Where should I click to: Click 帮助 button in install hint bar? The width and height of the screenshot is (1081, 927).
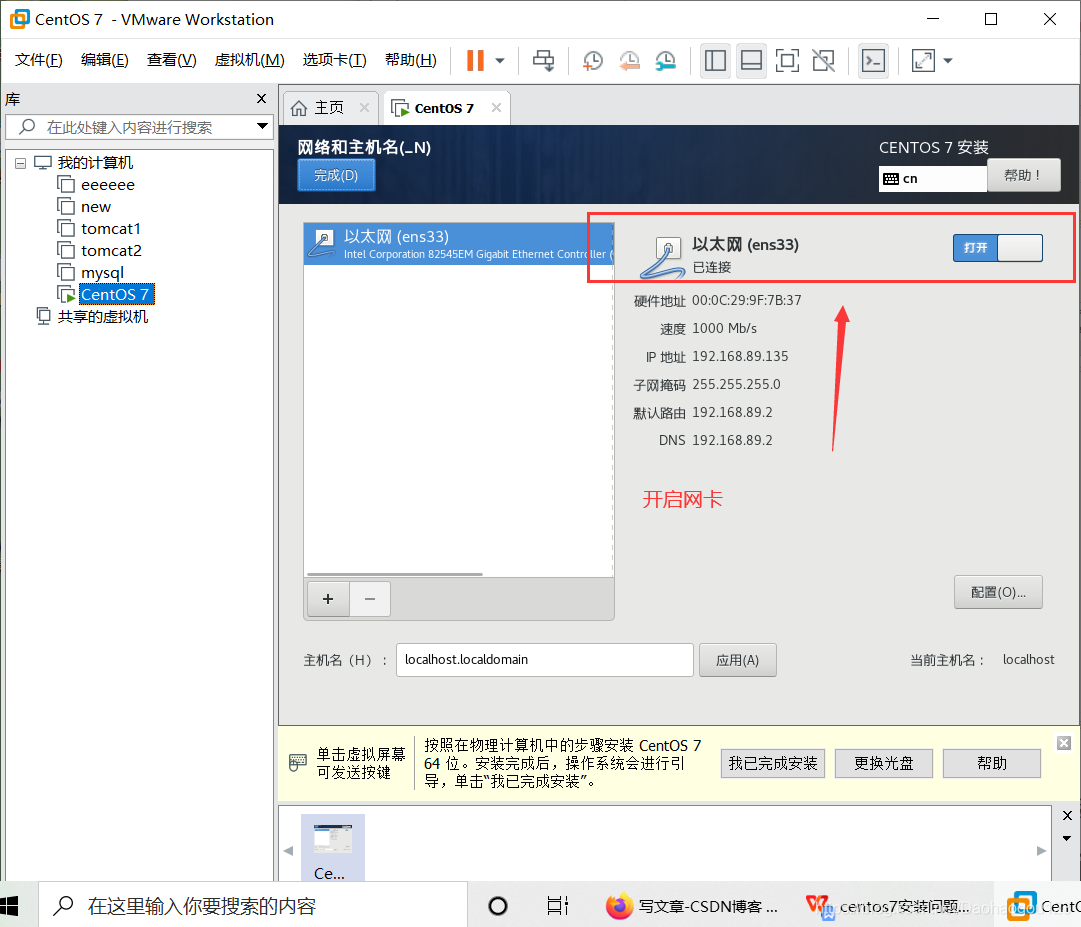[992, 764]
